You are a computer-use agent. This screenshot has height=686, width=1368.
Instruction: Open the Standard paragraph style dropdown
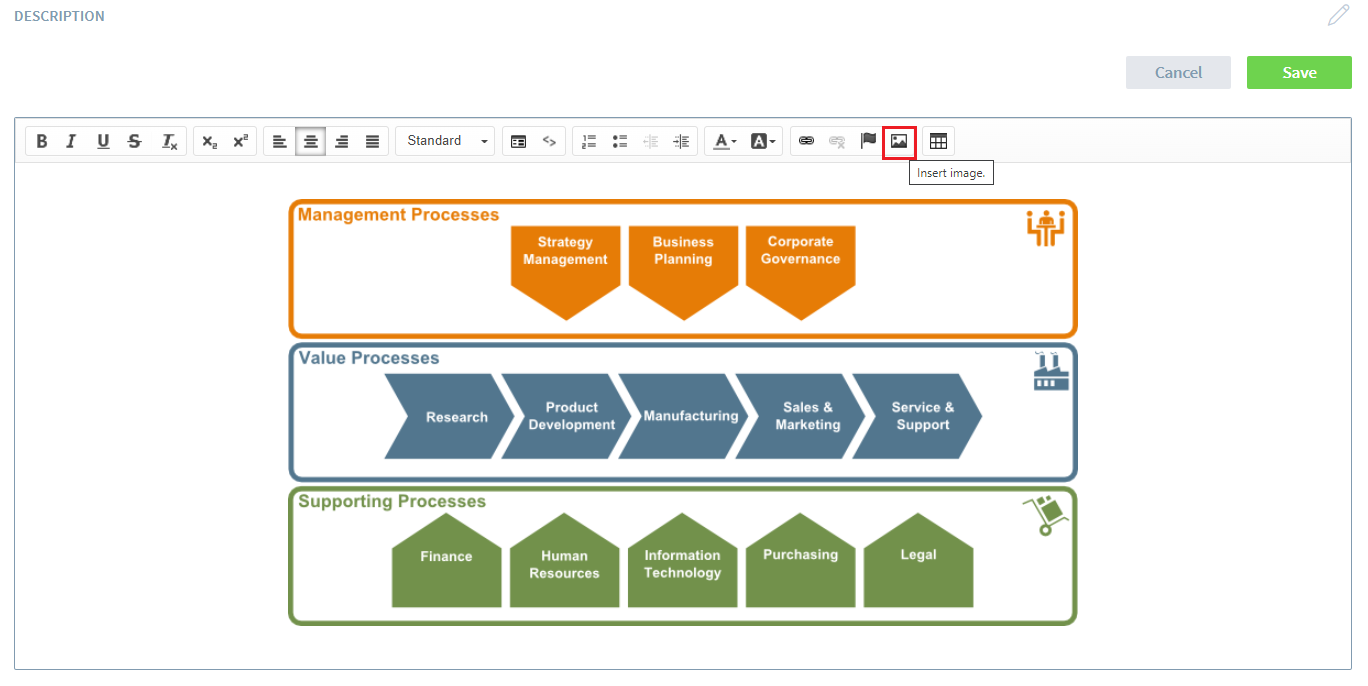[445, 141]
